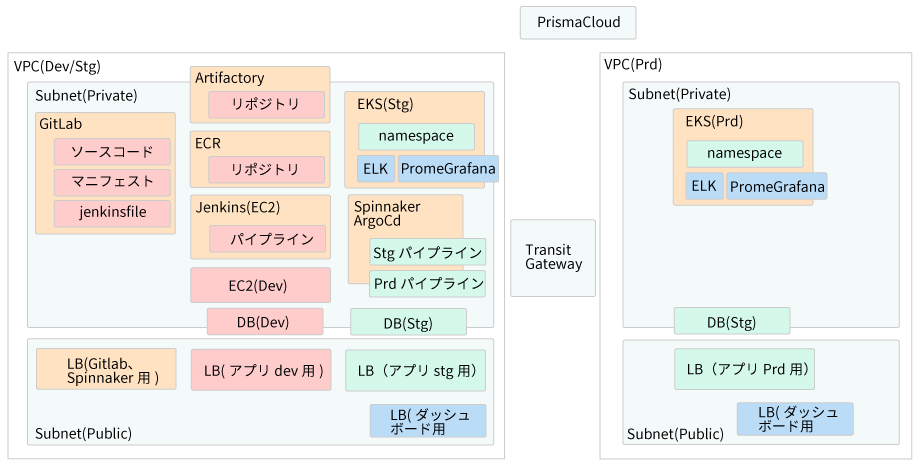Select the namespace box in EKS(Stg)

coord(417,137)
